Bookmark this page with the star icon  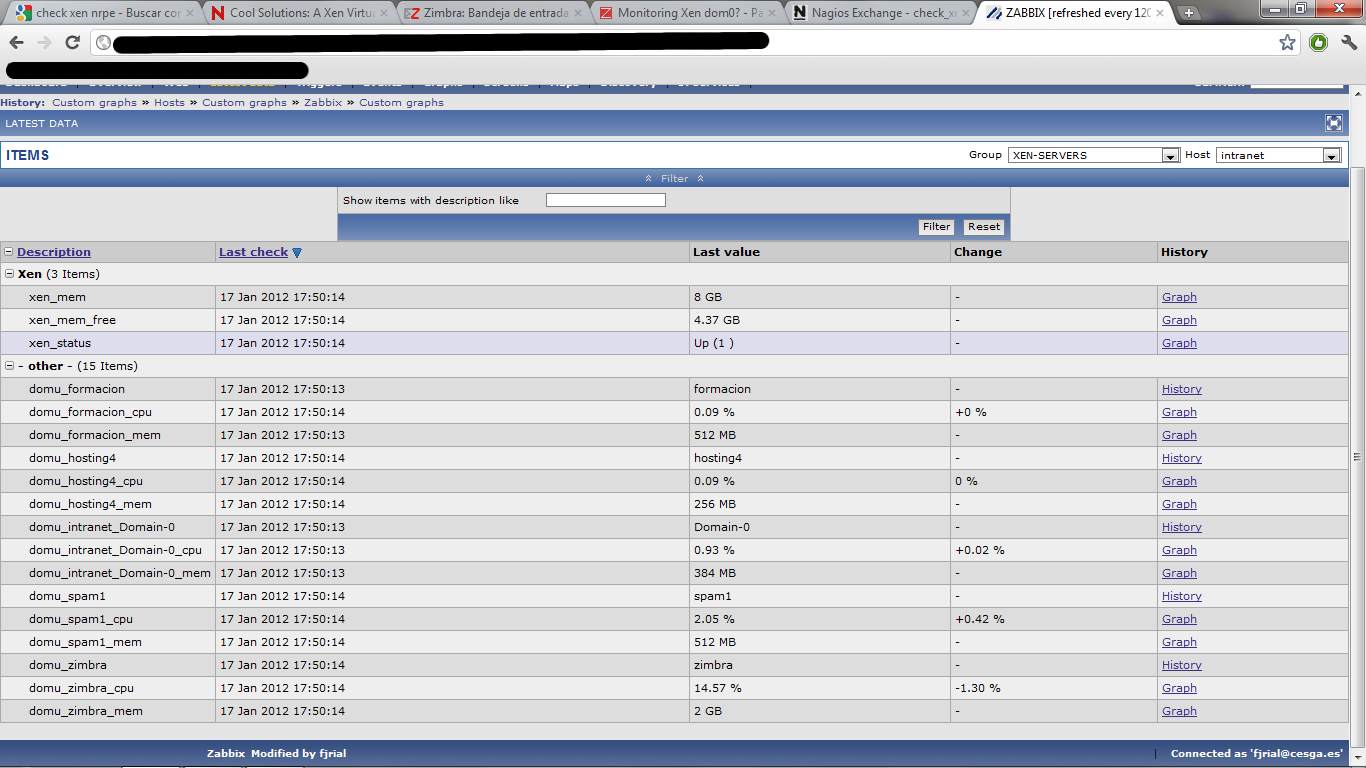pyautogui.click(x=1287, y=42)
